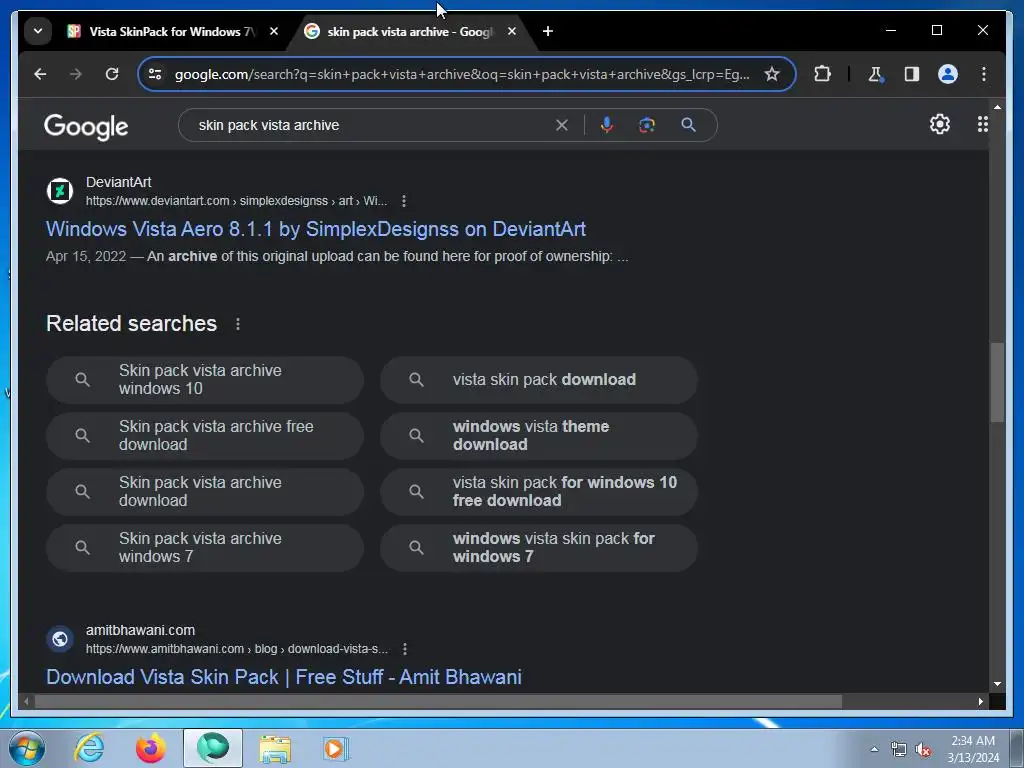Search windows vista skin pack for windows 7

click(539, 548)
